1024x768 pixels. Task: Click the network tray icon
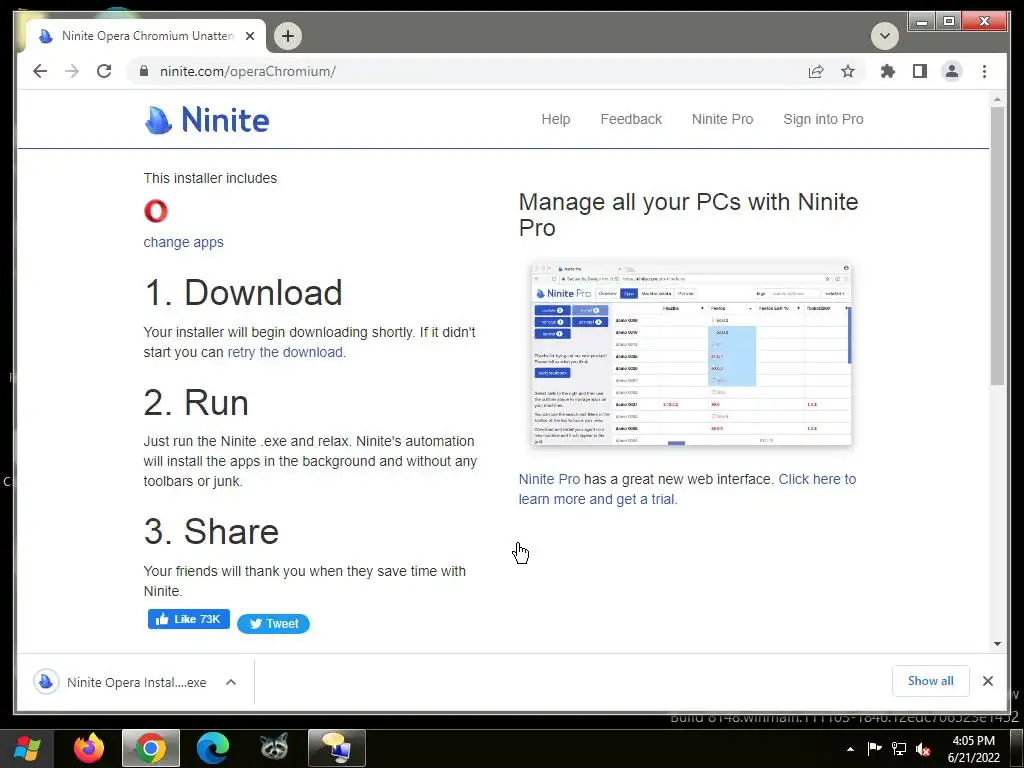tap(899, 749)
